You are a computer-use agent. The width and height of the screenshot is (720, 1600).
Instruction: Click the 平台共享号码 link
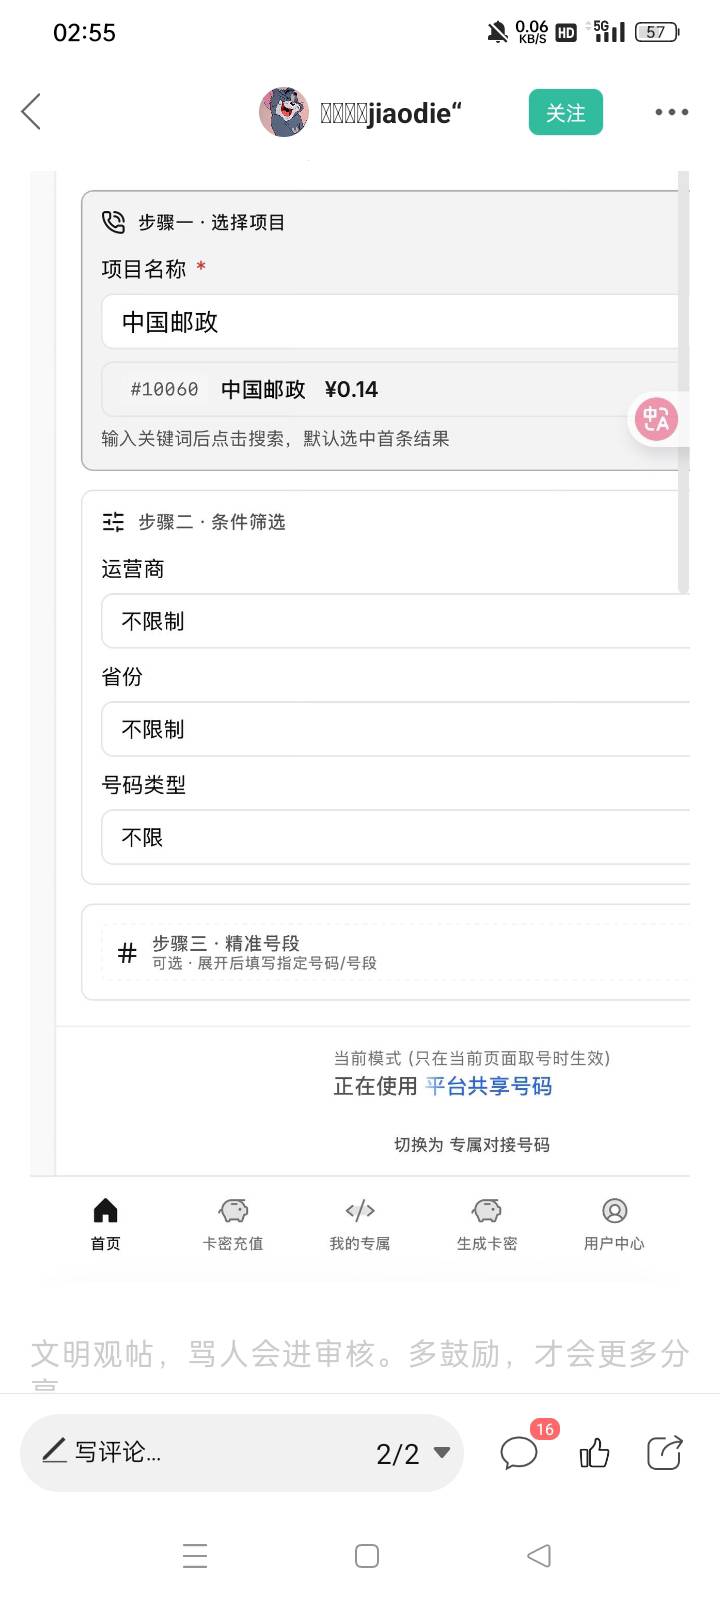click(x=489, y=1086)
